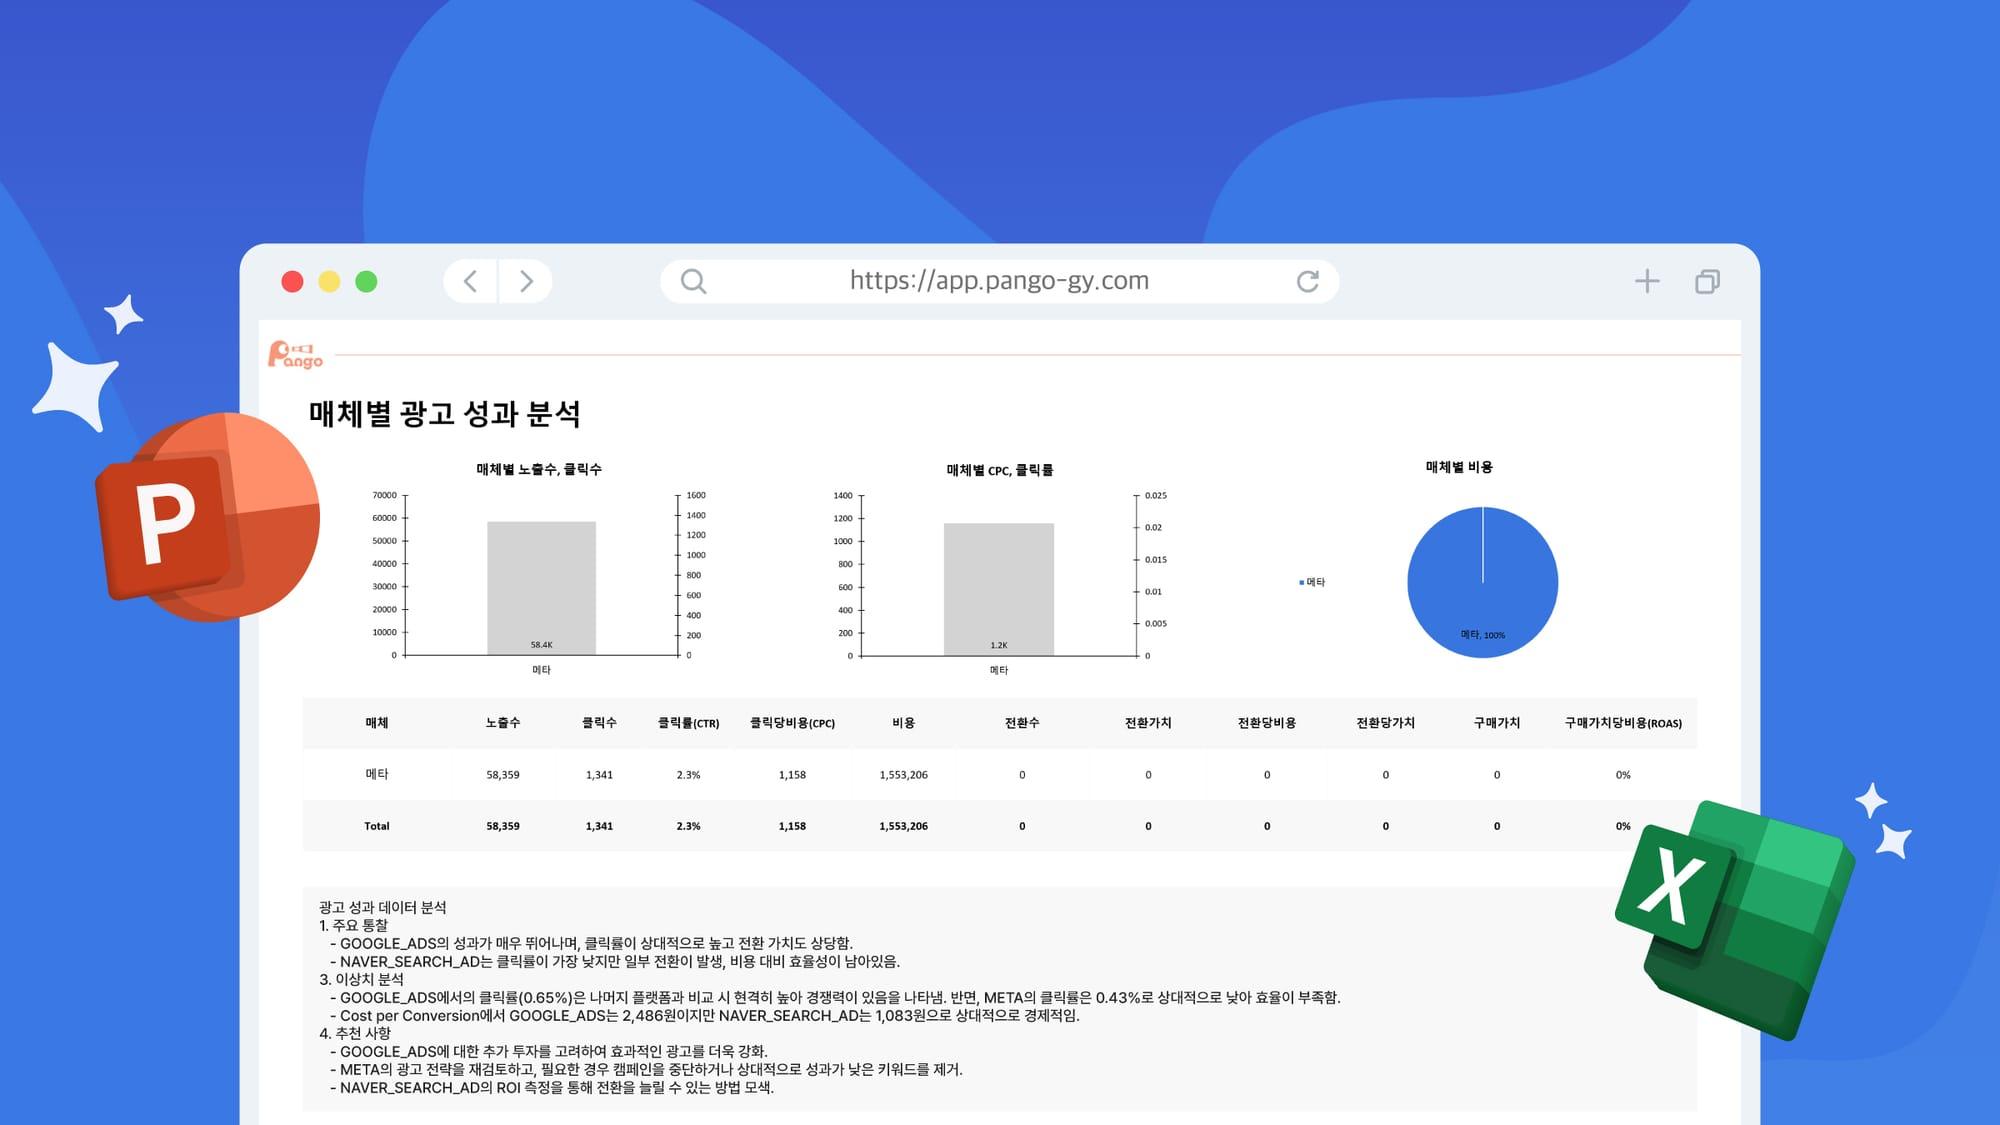
Task: Click the 1.2K bar data label
Action: click(x=999, y=645)
